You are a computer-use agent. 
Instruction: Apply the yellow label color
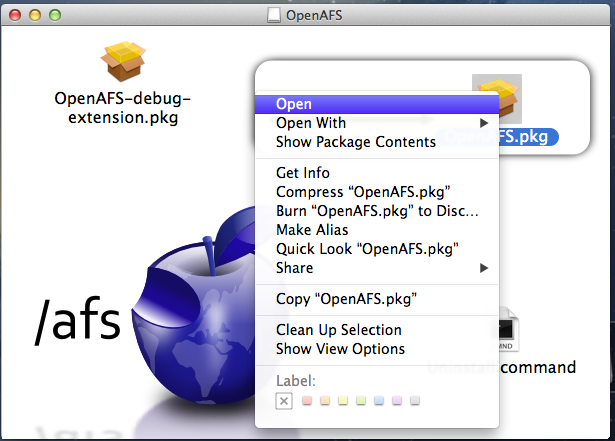click(x=343, y=401)
